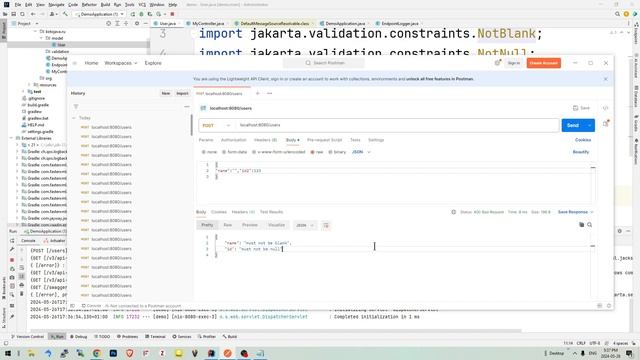The height and width of the screenshot is (360, 640).
Task: Click the Postman code snippet icon
Action: click(606, 108)
